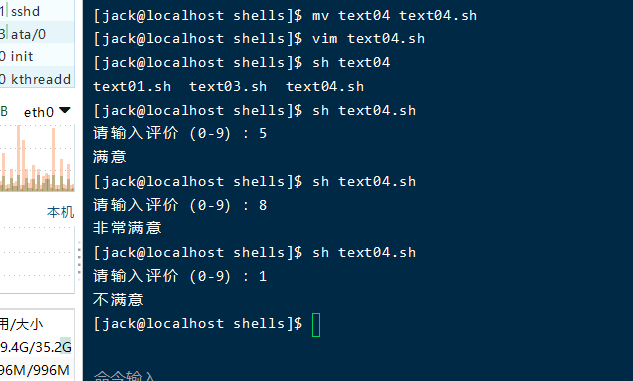Click the green terminal cursor
The image size is (633, 381).
(316, 325)
